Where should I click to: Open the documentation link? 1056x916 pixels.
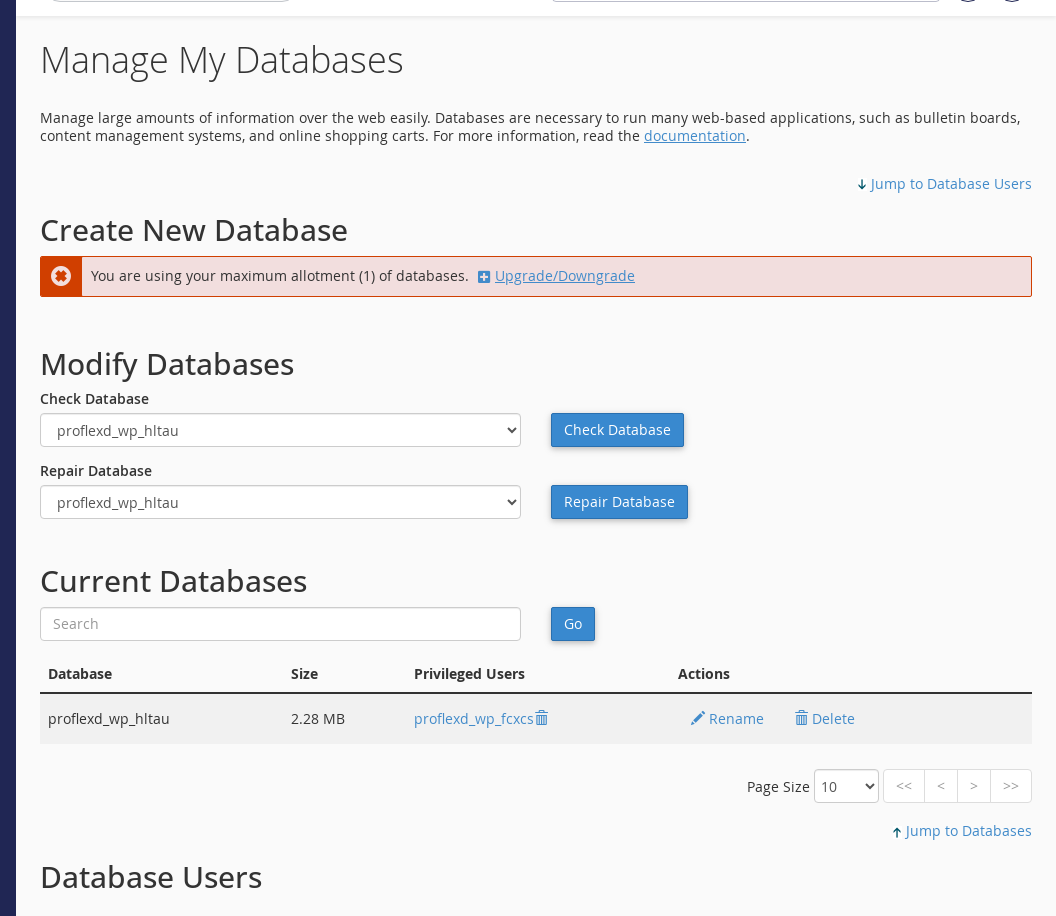pos(694,136)
